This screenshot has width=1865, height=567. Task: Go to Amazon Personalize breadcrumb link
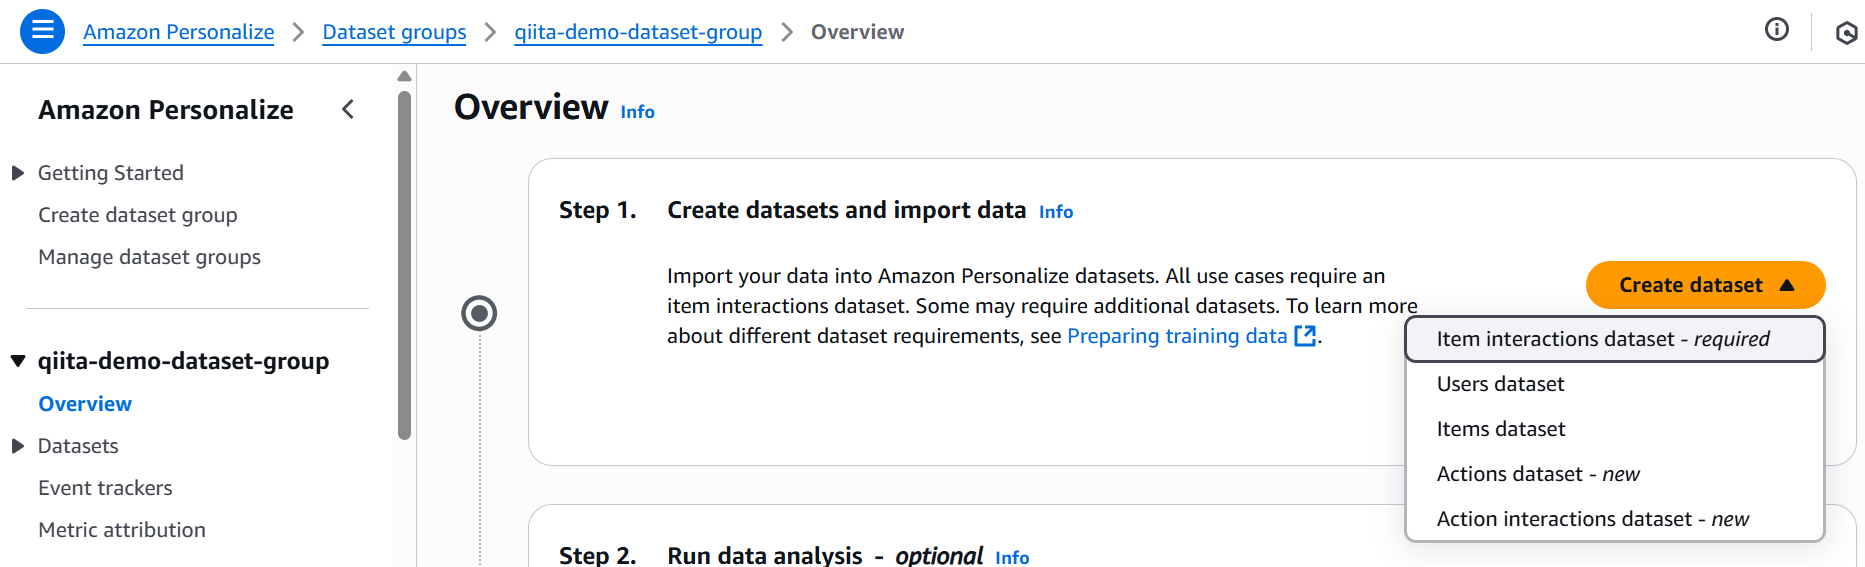click(x=178, y=32)
